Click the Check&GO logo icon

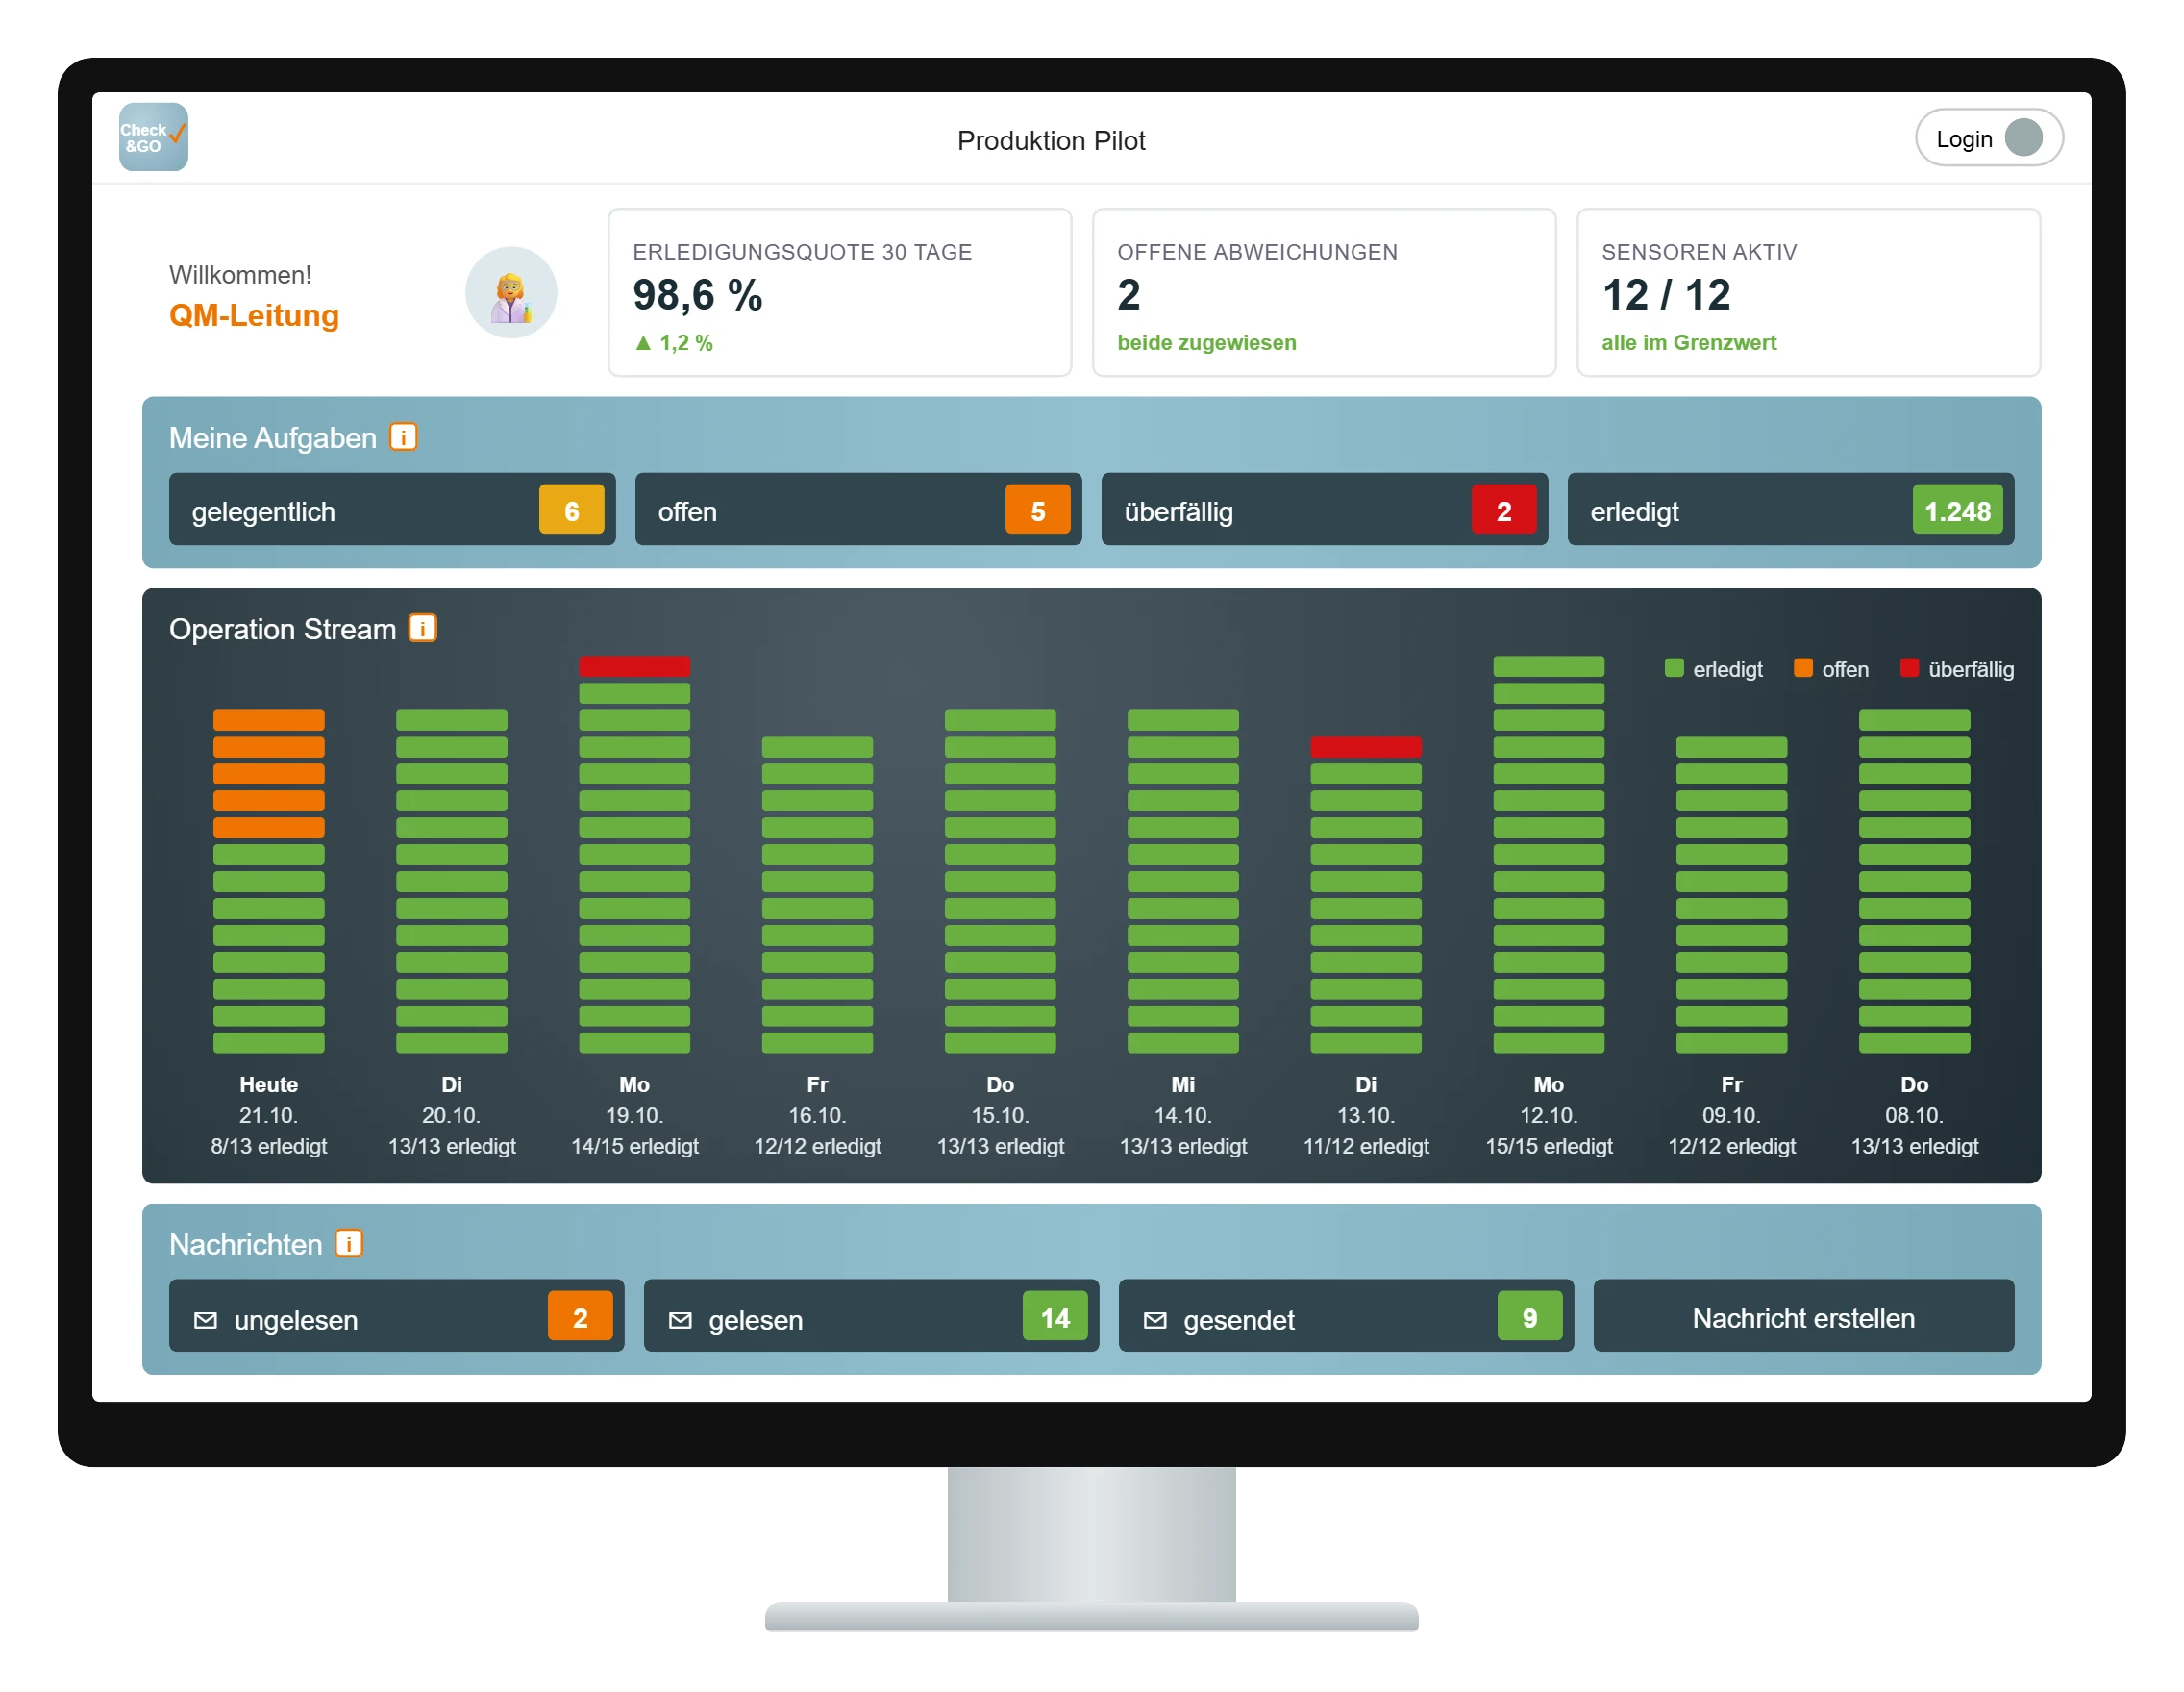pyautogui.click(x=153, y=137)
